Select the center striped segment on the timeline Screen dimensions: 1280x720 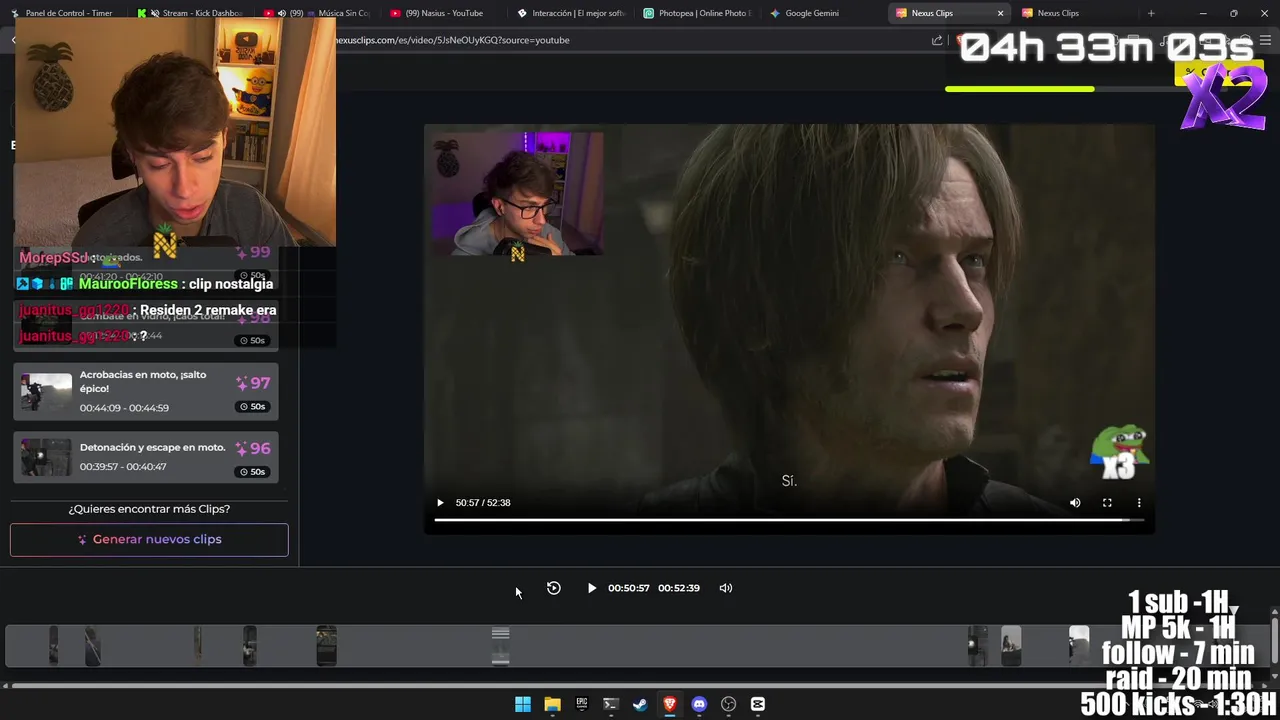coord(501,645)
